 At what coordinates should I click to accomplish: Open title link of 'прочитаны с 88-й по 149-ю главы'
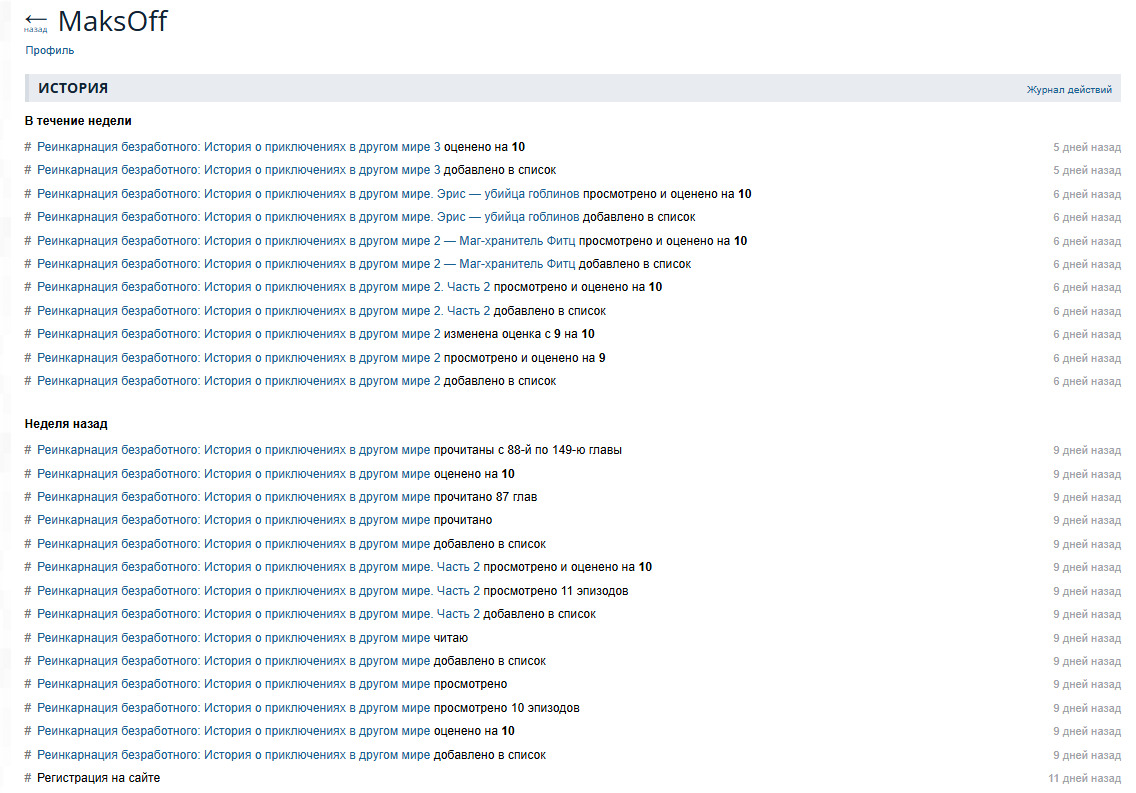(x=233, y=450)
